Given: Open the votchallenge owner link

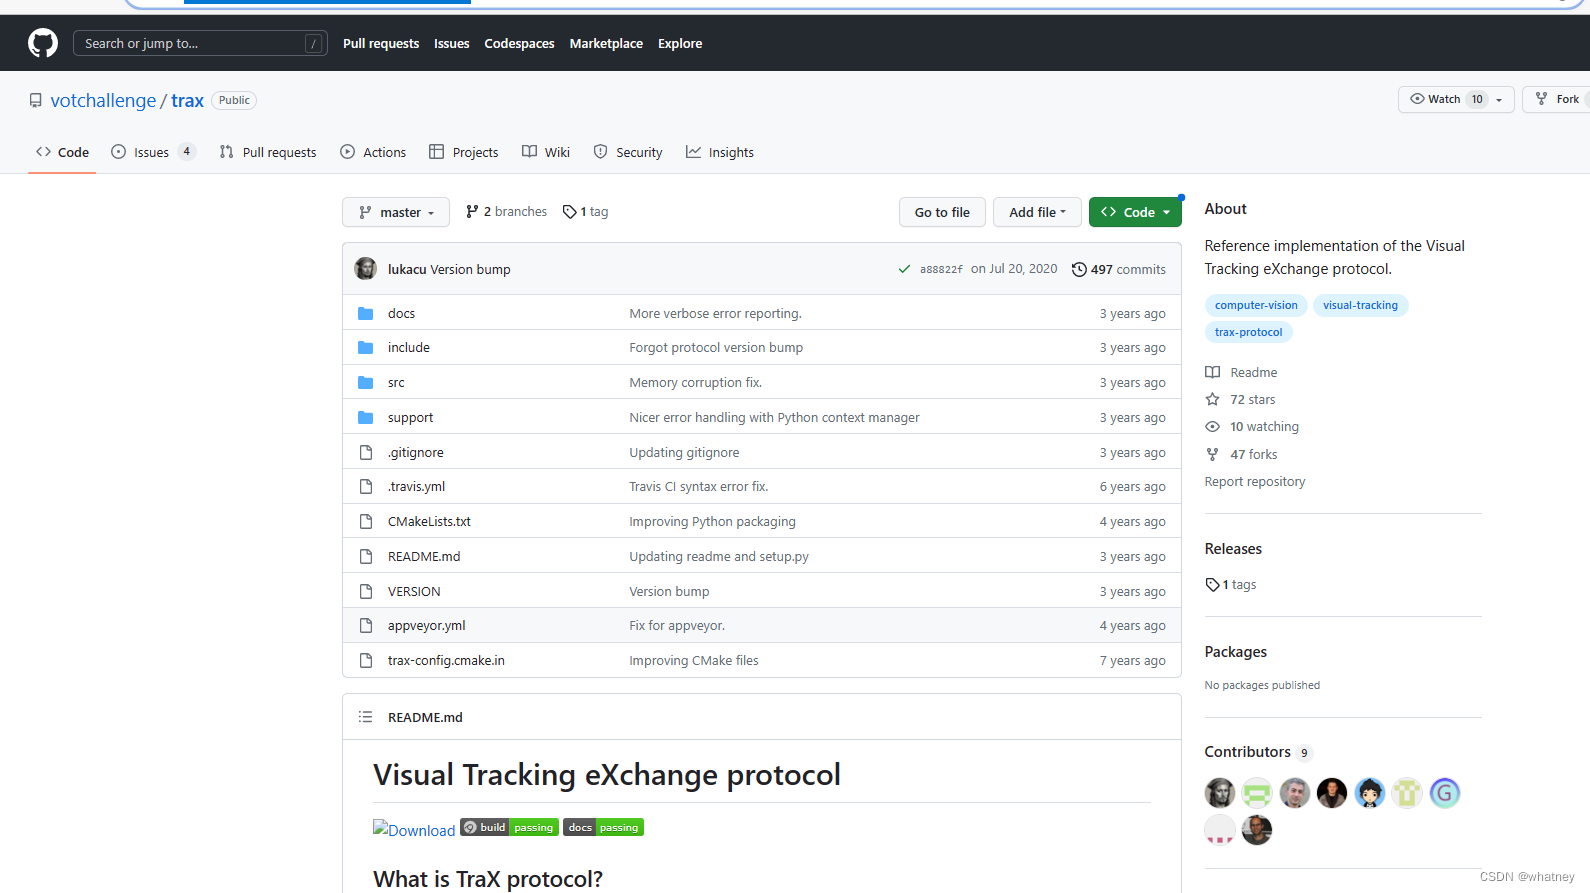Looking at the screenshot, I should click(x=103, y=100).
